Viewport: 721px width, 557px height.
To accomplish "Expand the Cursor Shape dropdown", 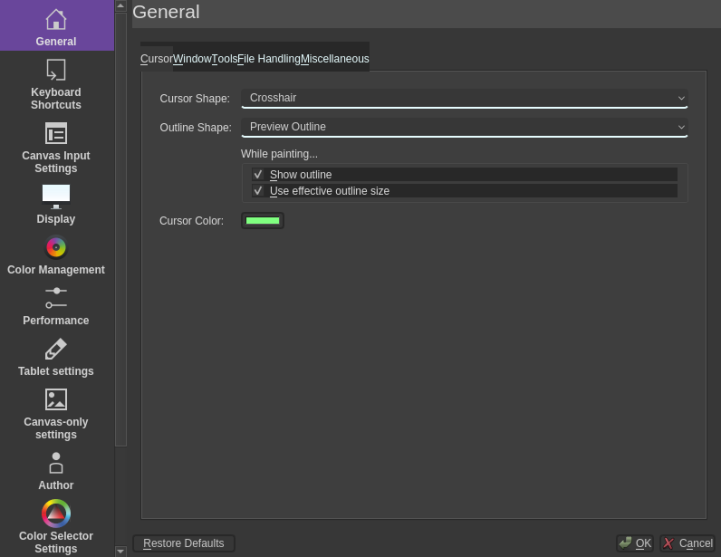I will [x=464, y=98].
